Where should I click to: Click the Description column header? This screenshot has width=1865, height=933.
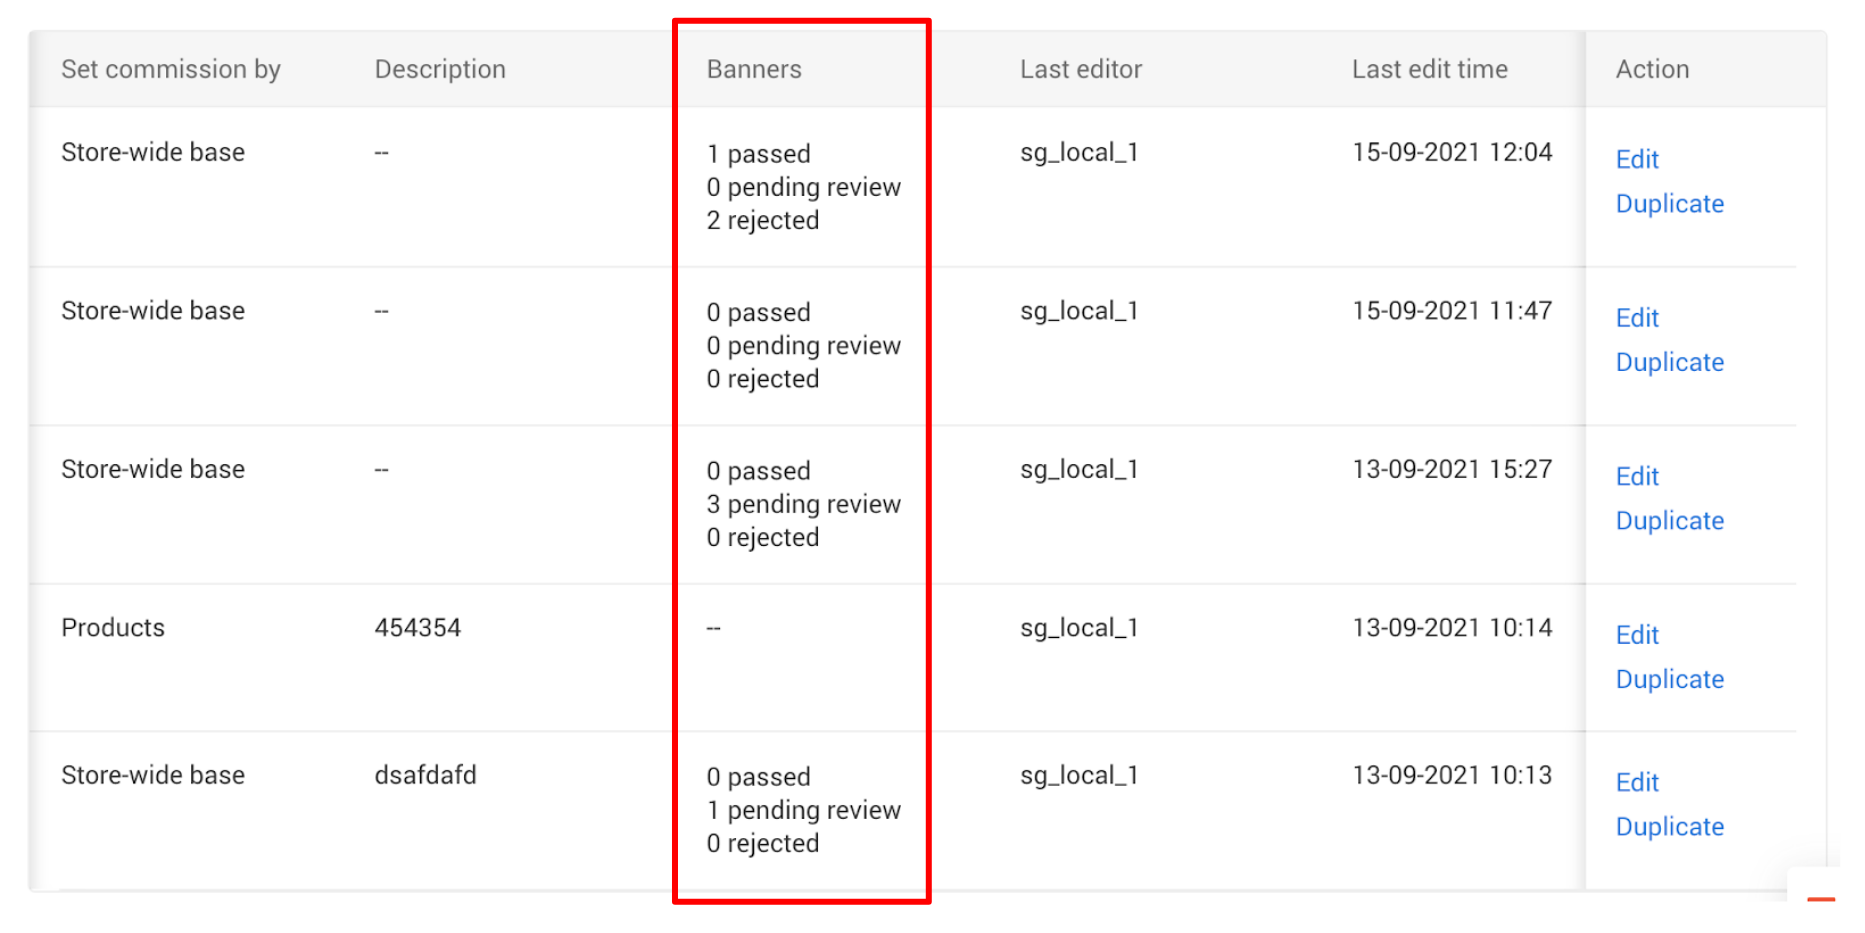pos(440,69)
